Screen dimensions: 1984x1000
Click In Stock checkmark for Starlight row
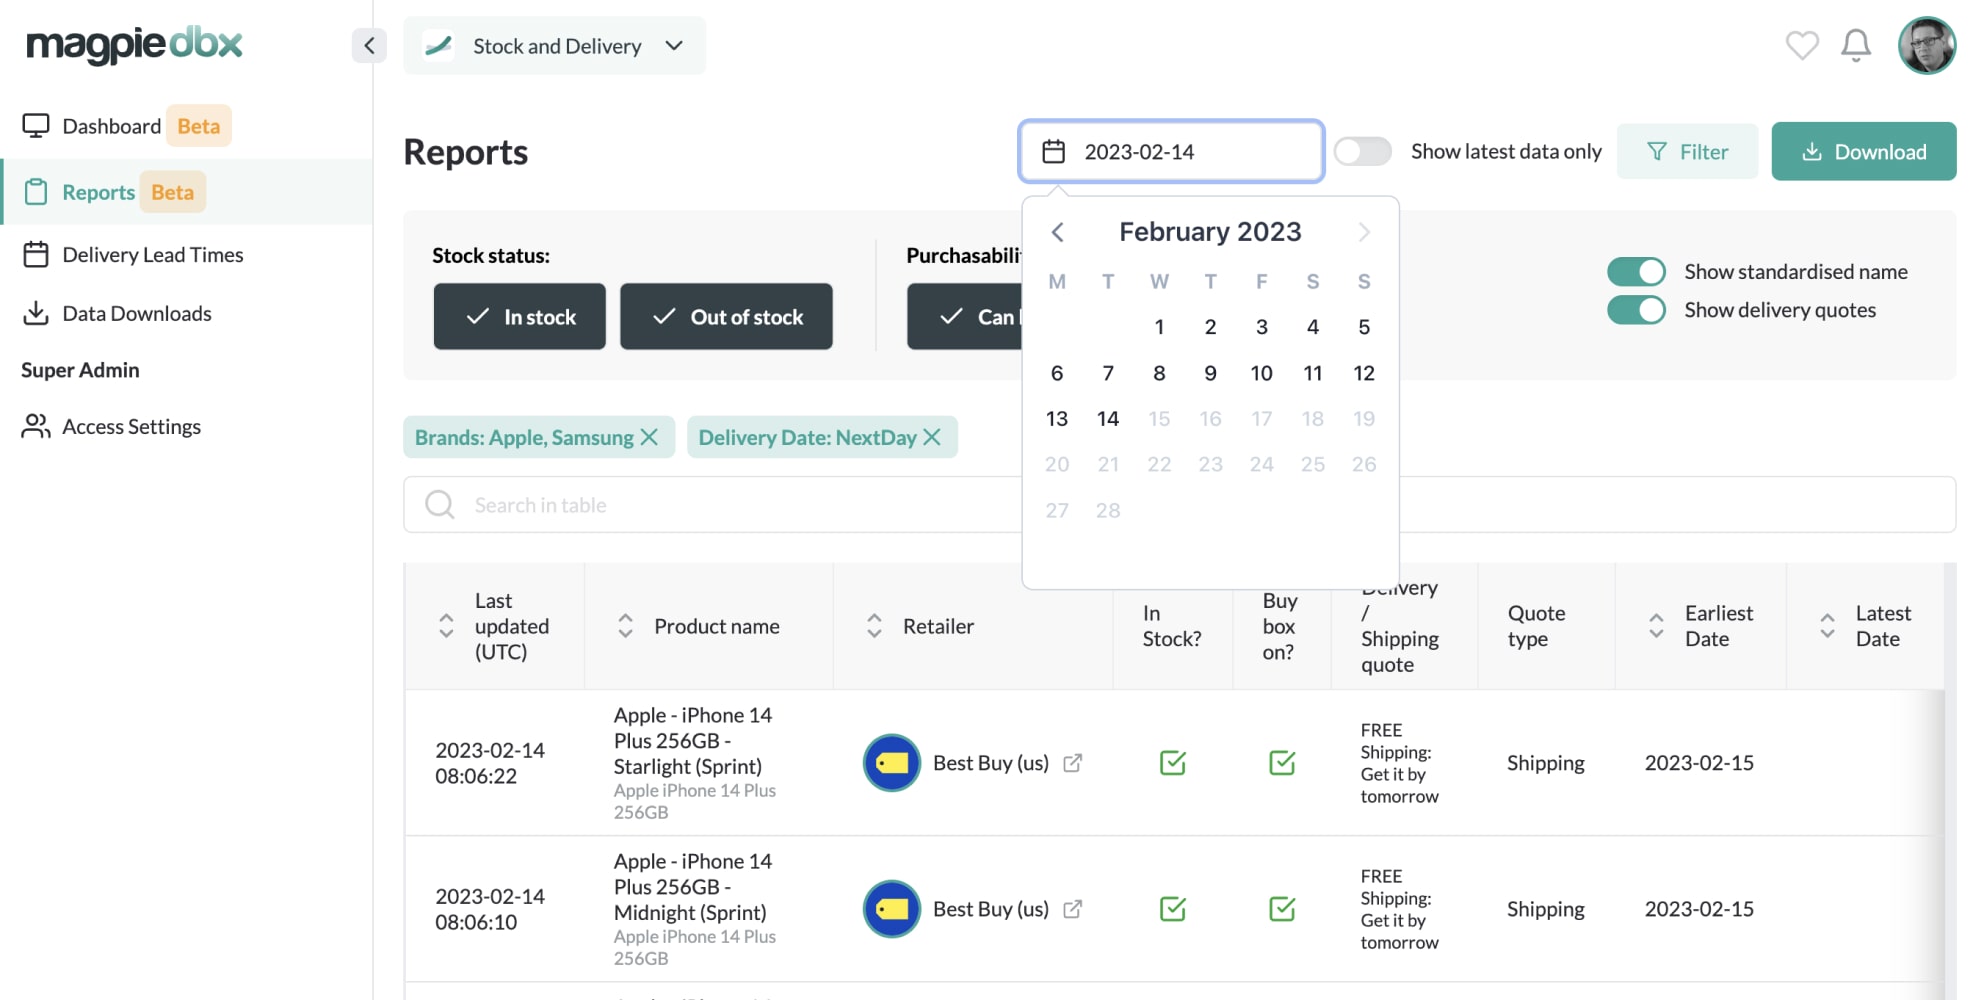[1172, 763]
